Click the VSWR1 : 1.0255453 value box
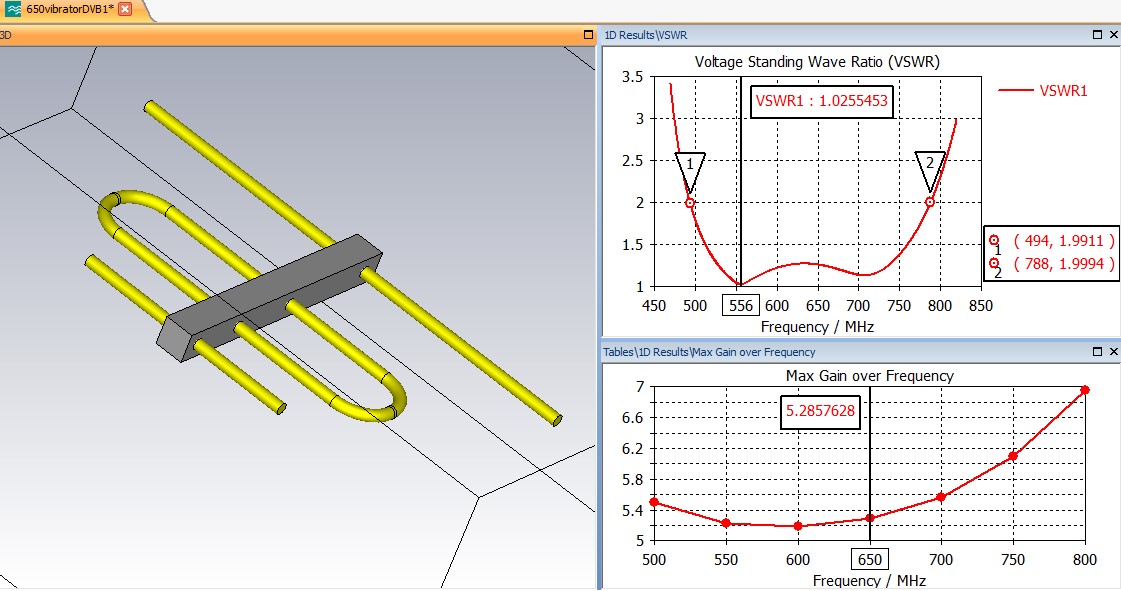 coord(821,101)
